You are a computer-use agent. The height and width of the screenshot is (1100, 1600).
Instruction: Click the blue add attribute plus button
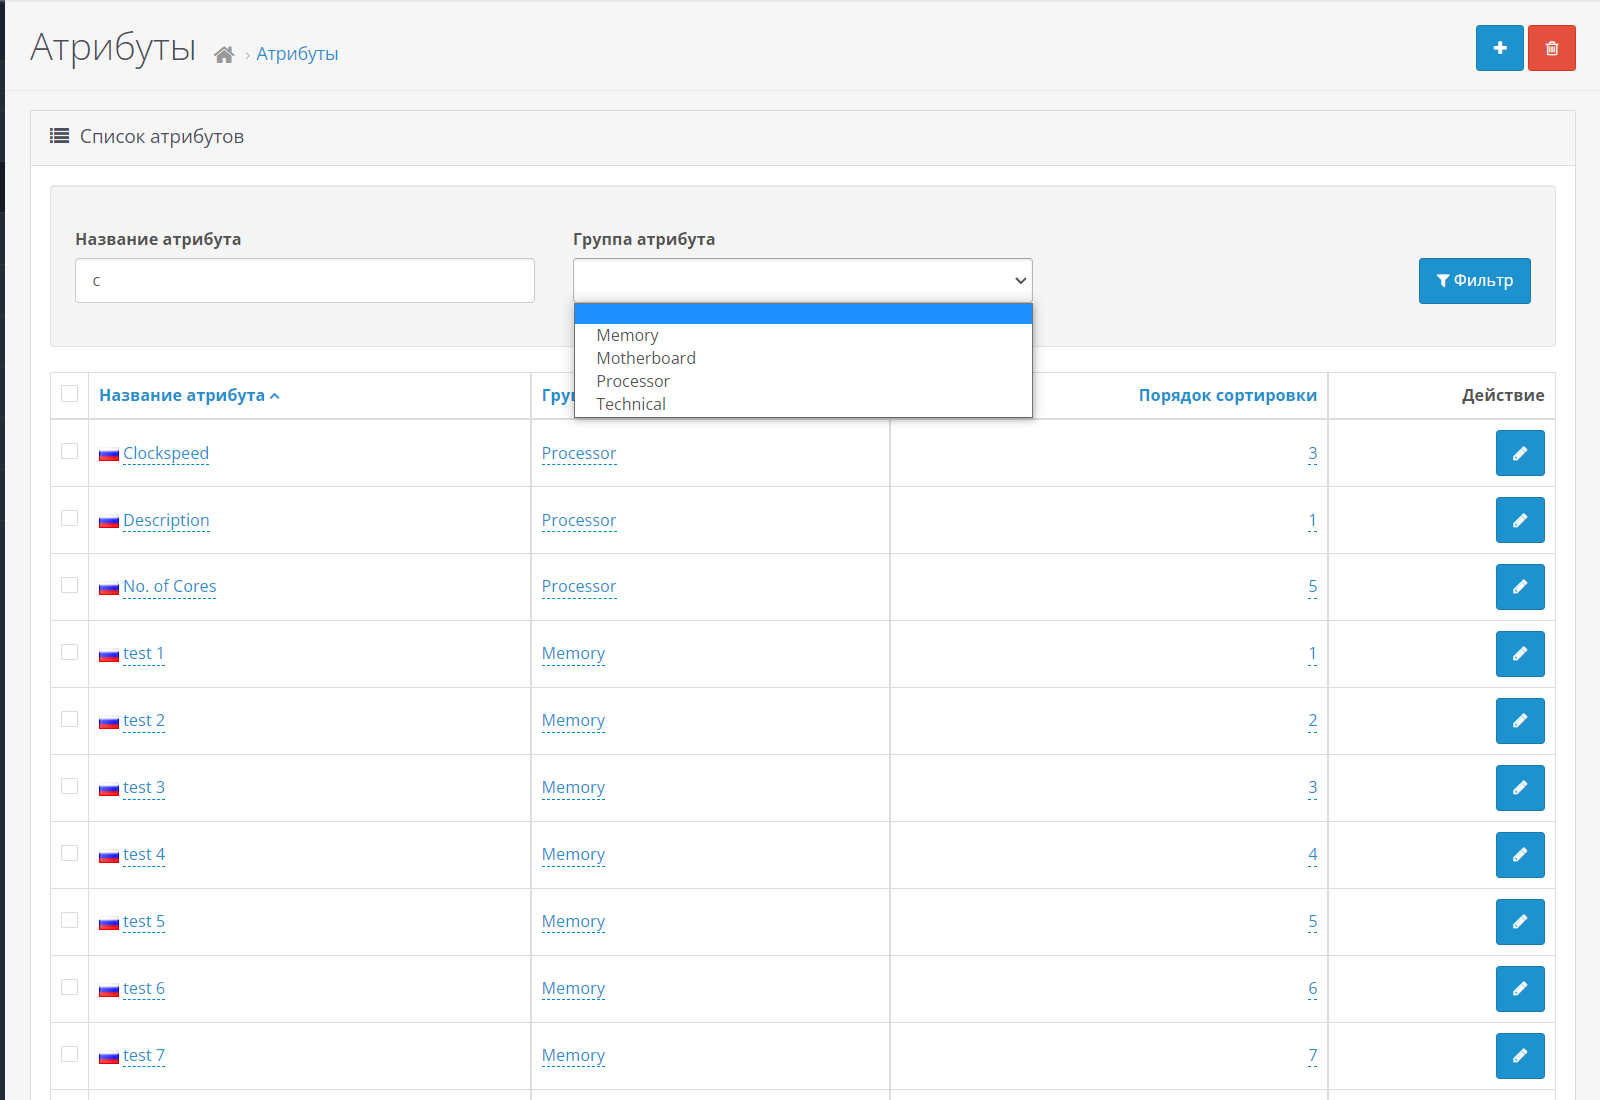pyautogui.click(x=1499, y=48)
